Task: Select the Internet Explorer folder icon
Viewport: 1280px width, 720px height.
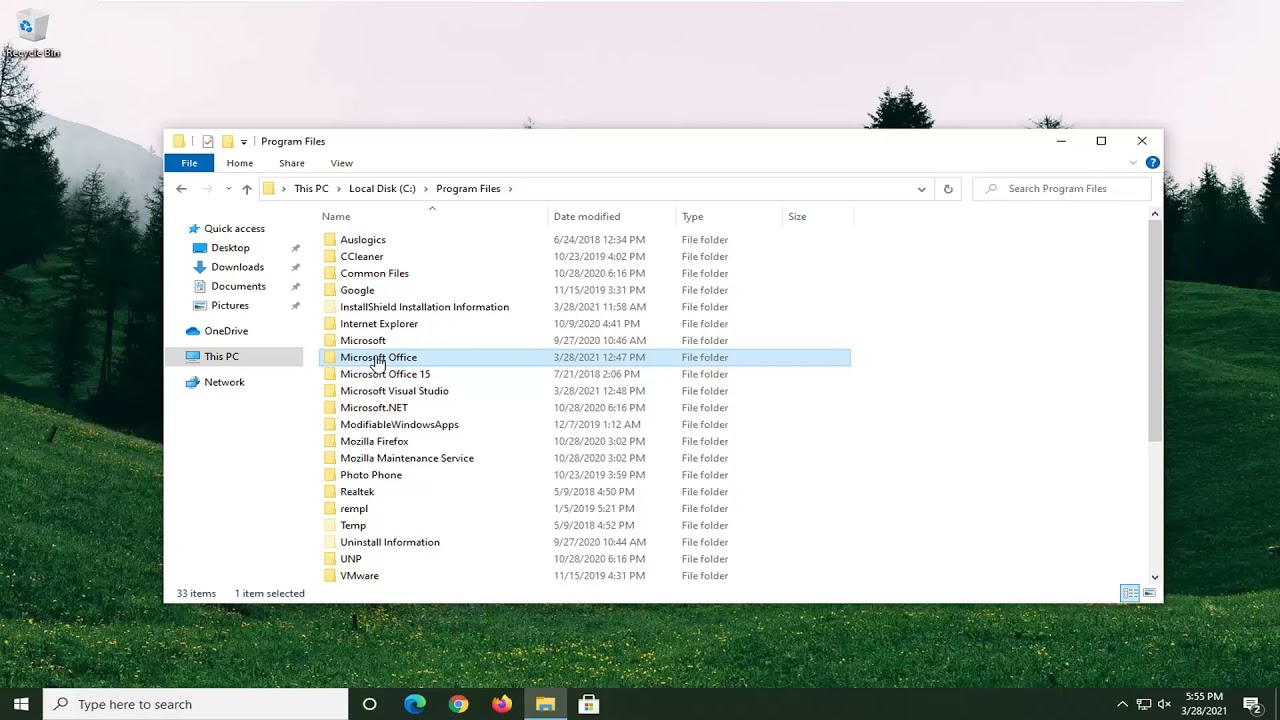Action: click(330, 324)
